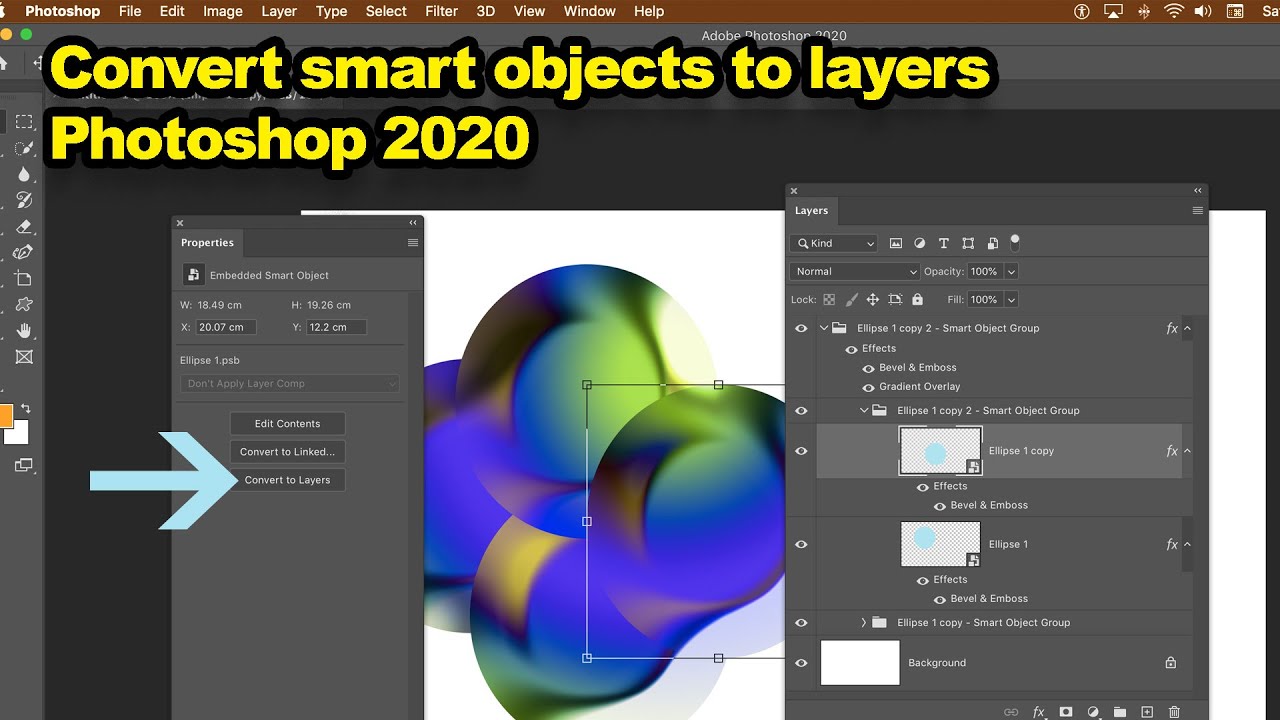Image resolution: width=1280 pixels, height=720 pixels.
Task: Hide Ellipse 1 copy - Smart Object Group
Action: coord(801,622)
